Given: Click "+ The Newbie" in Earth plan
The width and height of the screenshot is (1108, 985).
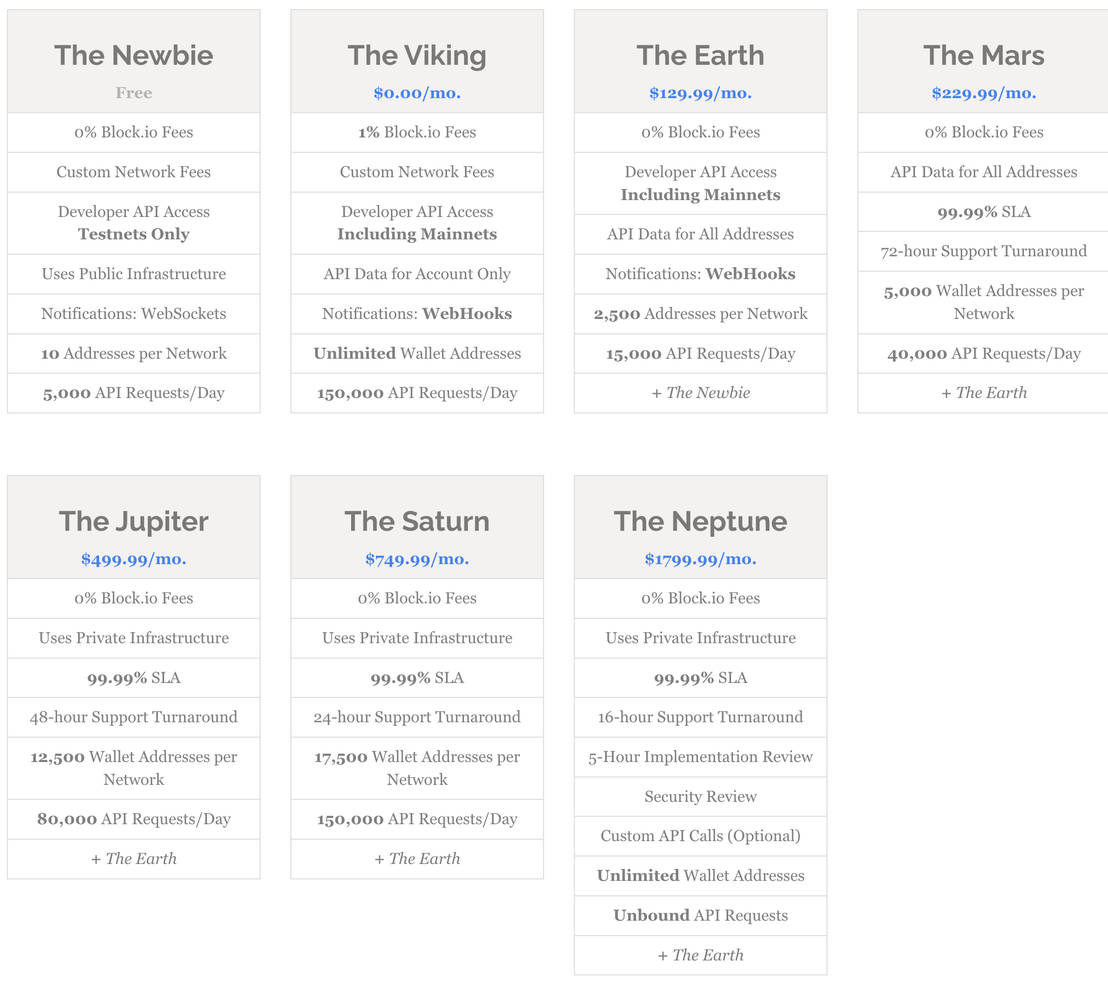Looking at the screenshot, I should [x=700, y=393].
